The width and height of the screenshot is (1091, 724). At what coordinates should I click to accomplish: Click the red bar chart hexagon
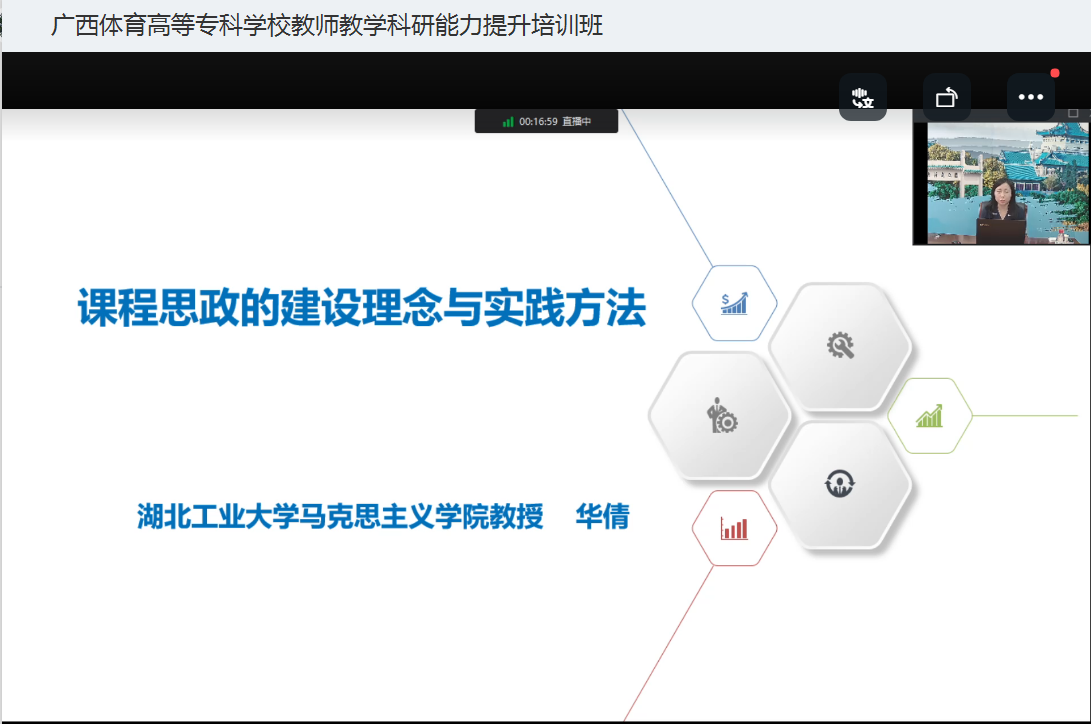click(x=734, y=528)
